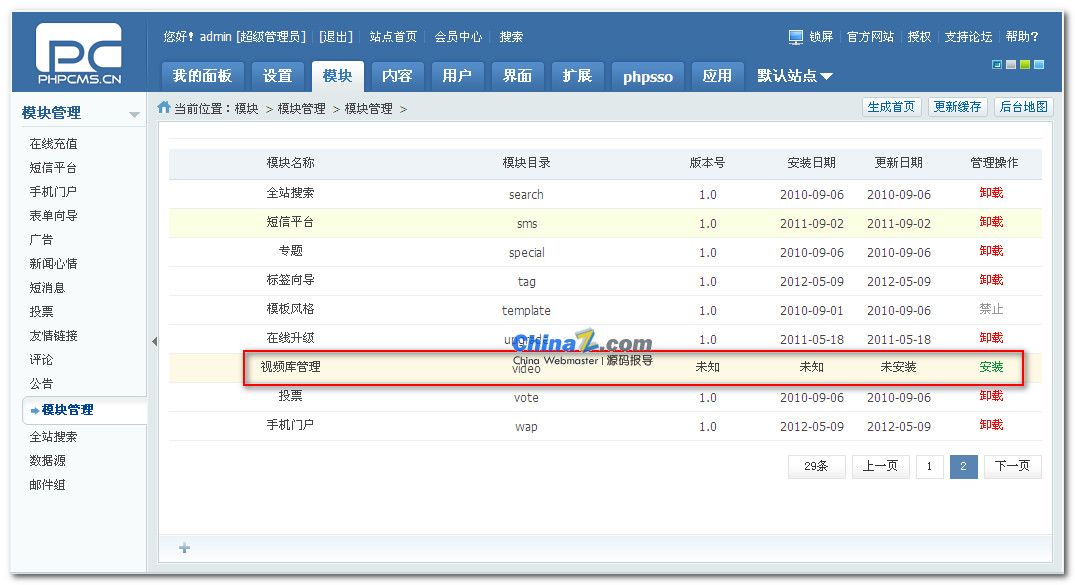Expand the 模块管理 sidebar header arrow
Image resolution: width=1075 pixels, height=585 pixels.
pos(134,115)
